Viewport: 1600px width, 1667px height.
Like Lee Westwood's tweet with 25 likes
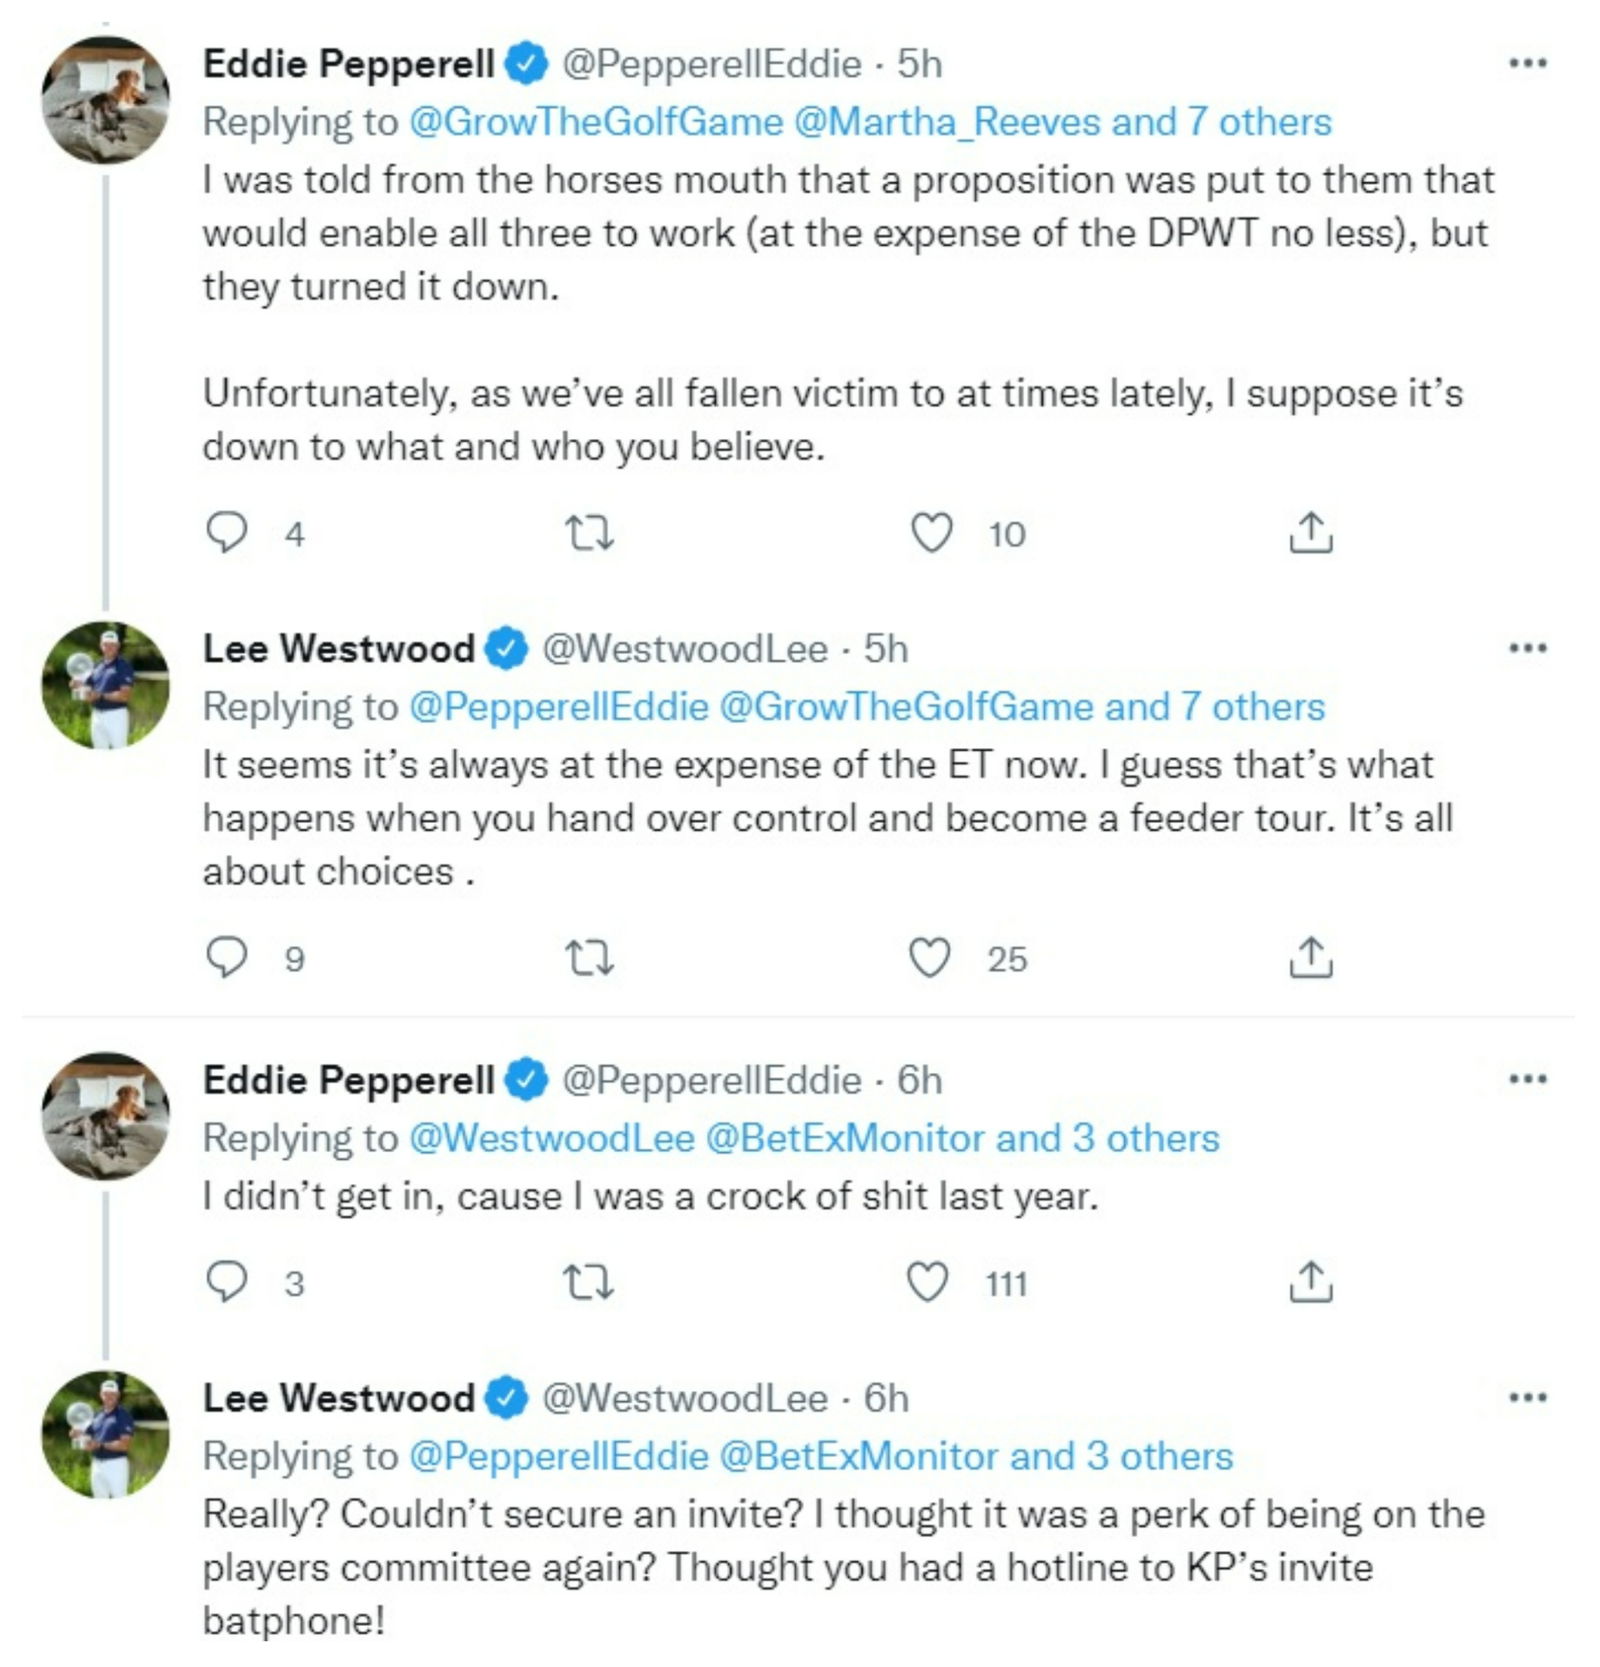click(x=930, y=958)
